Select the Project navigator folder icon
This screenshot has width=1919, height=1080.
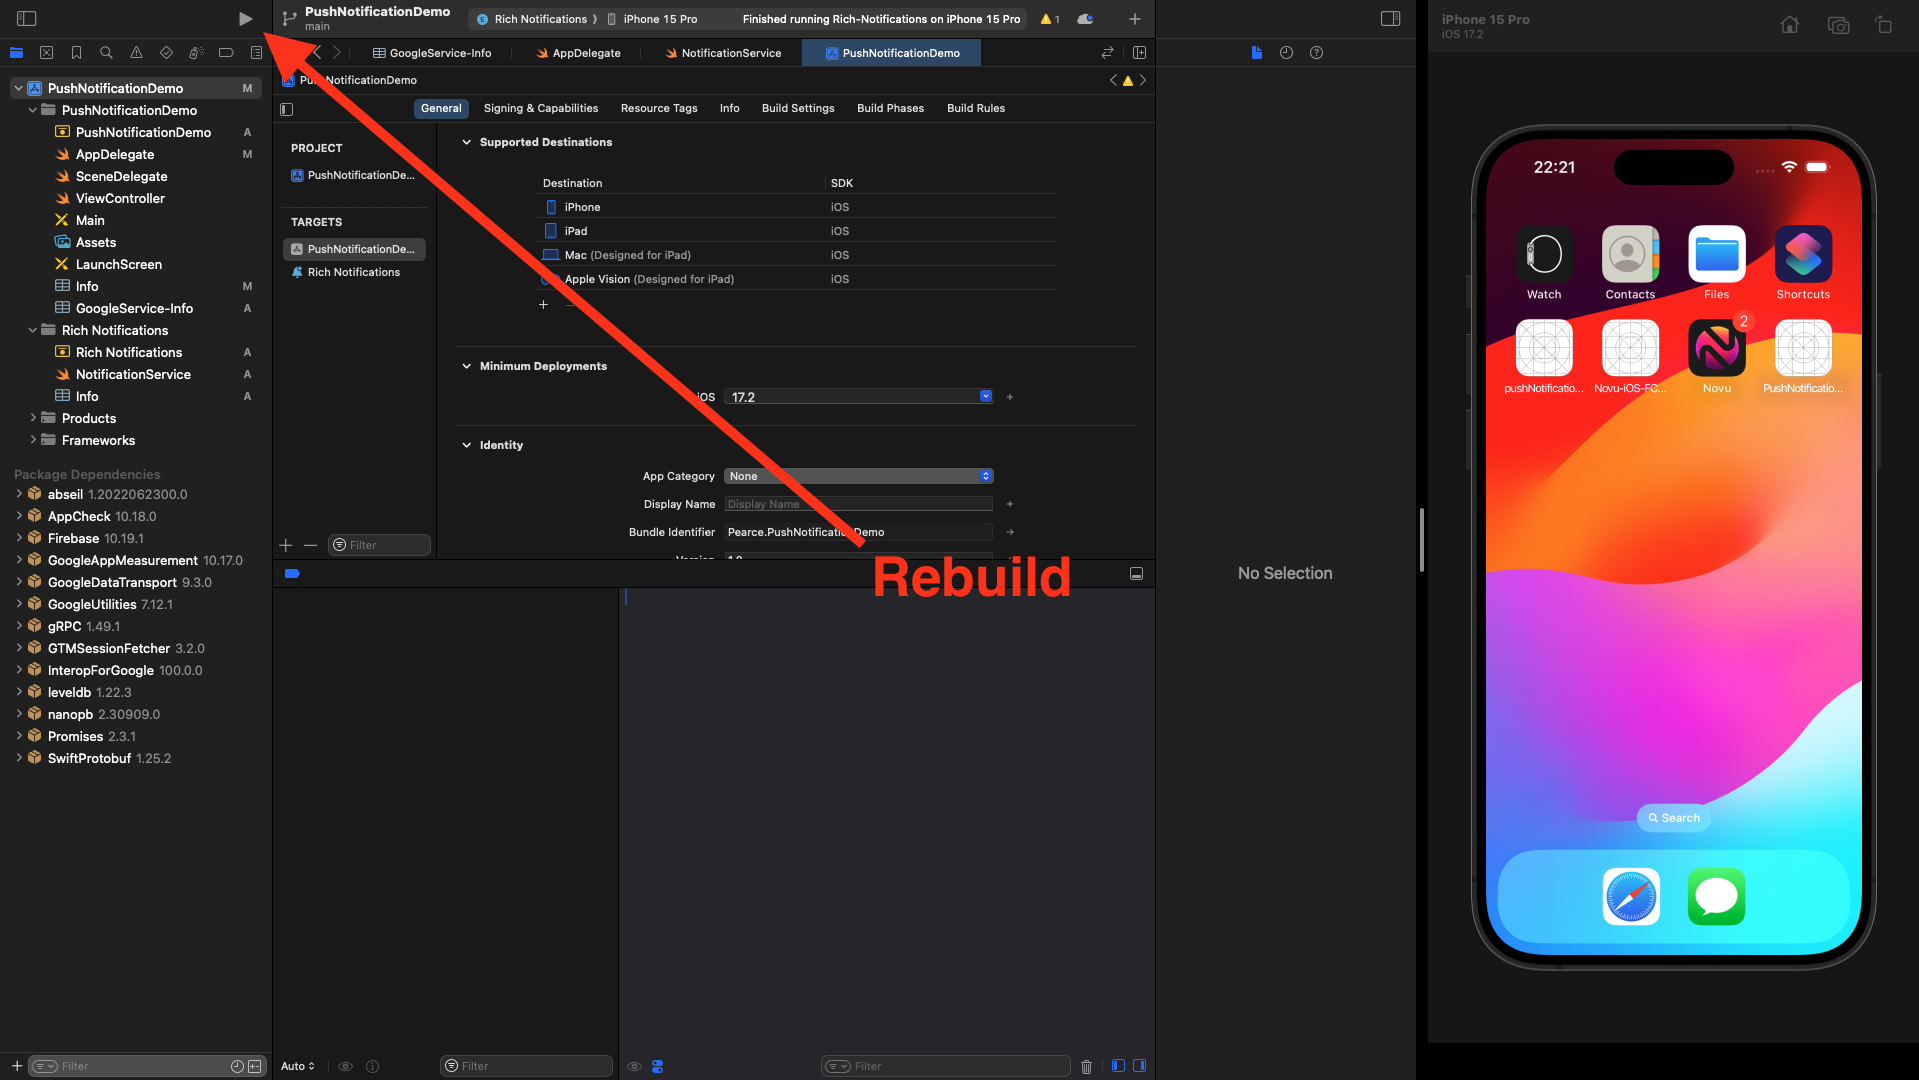(16, 53)
